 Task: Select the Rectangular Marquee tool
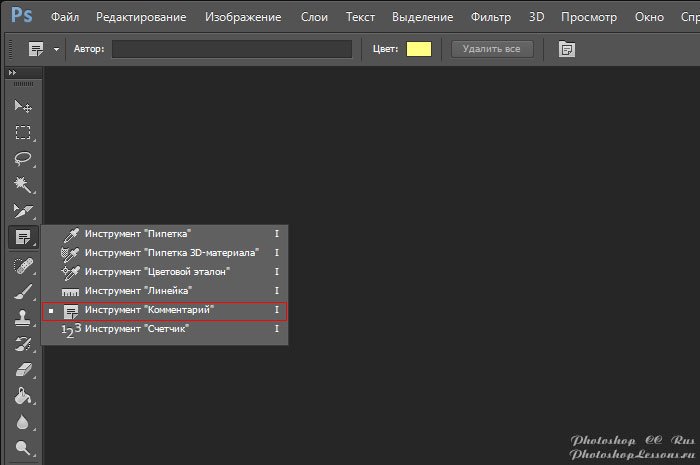click(x=22, y=133)
